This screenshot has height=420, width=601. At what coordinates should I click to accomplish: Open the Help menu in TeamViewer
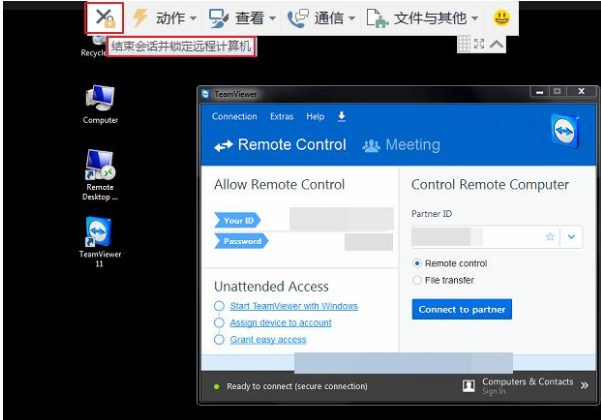315,116
